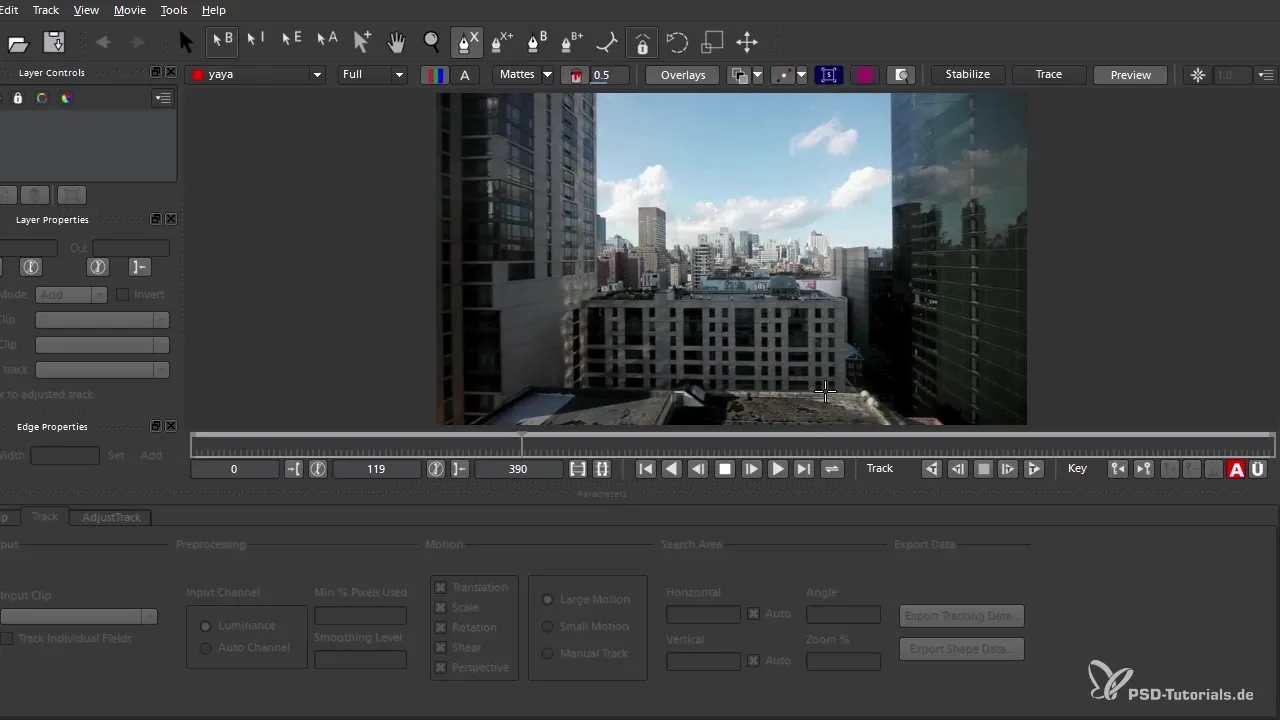Open the Edit menu
The image size is (1280, 720).
[7, 10]
